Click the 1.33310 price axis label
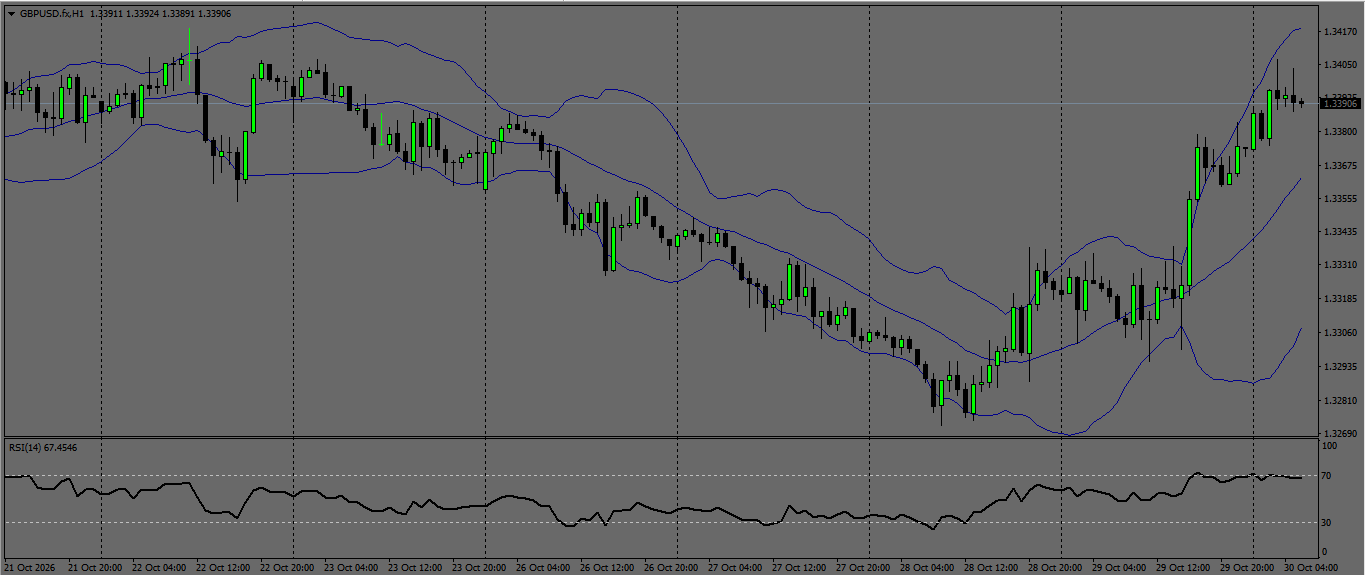The height and width of the screenshot is (575, 1365). click(1340, 265)
